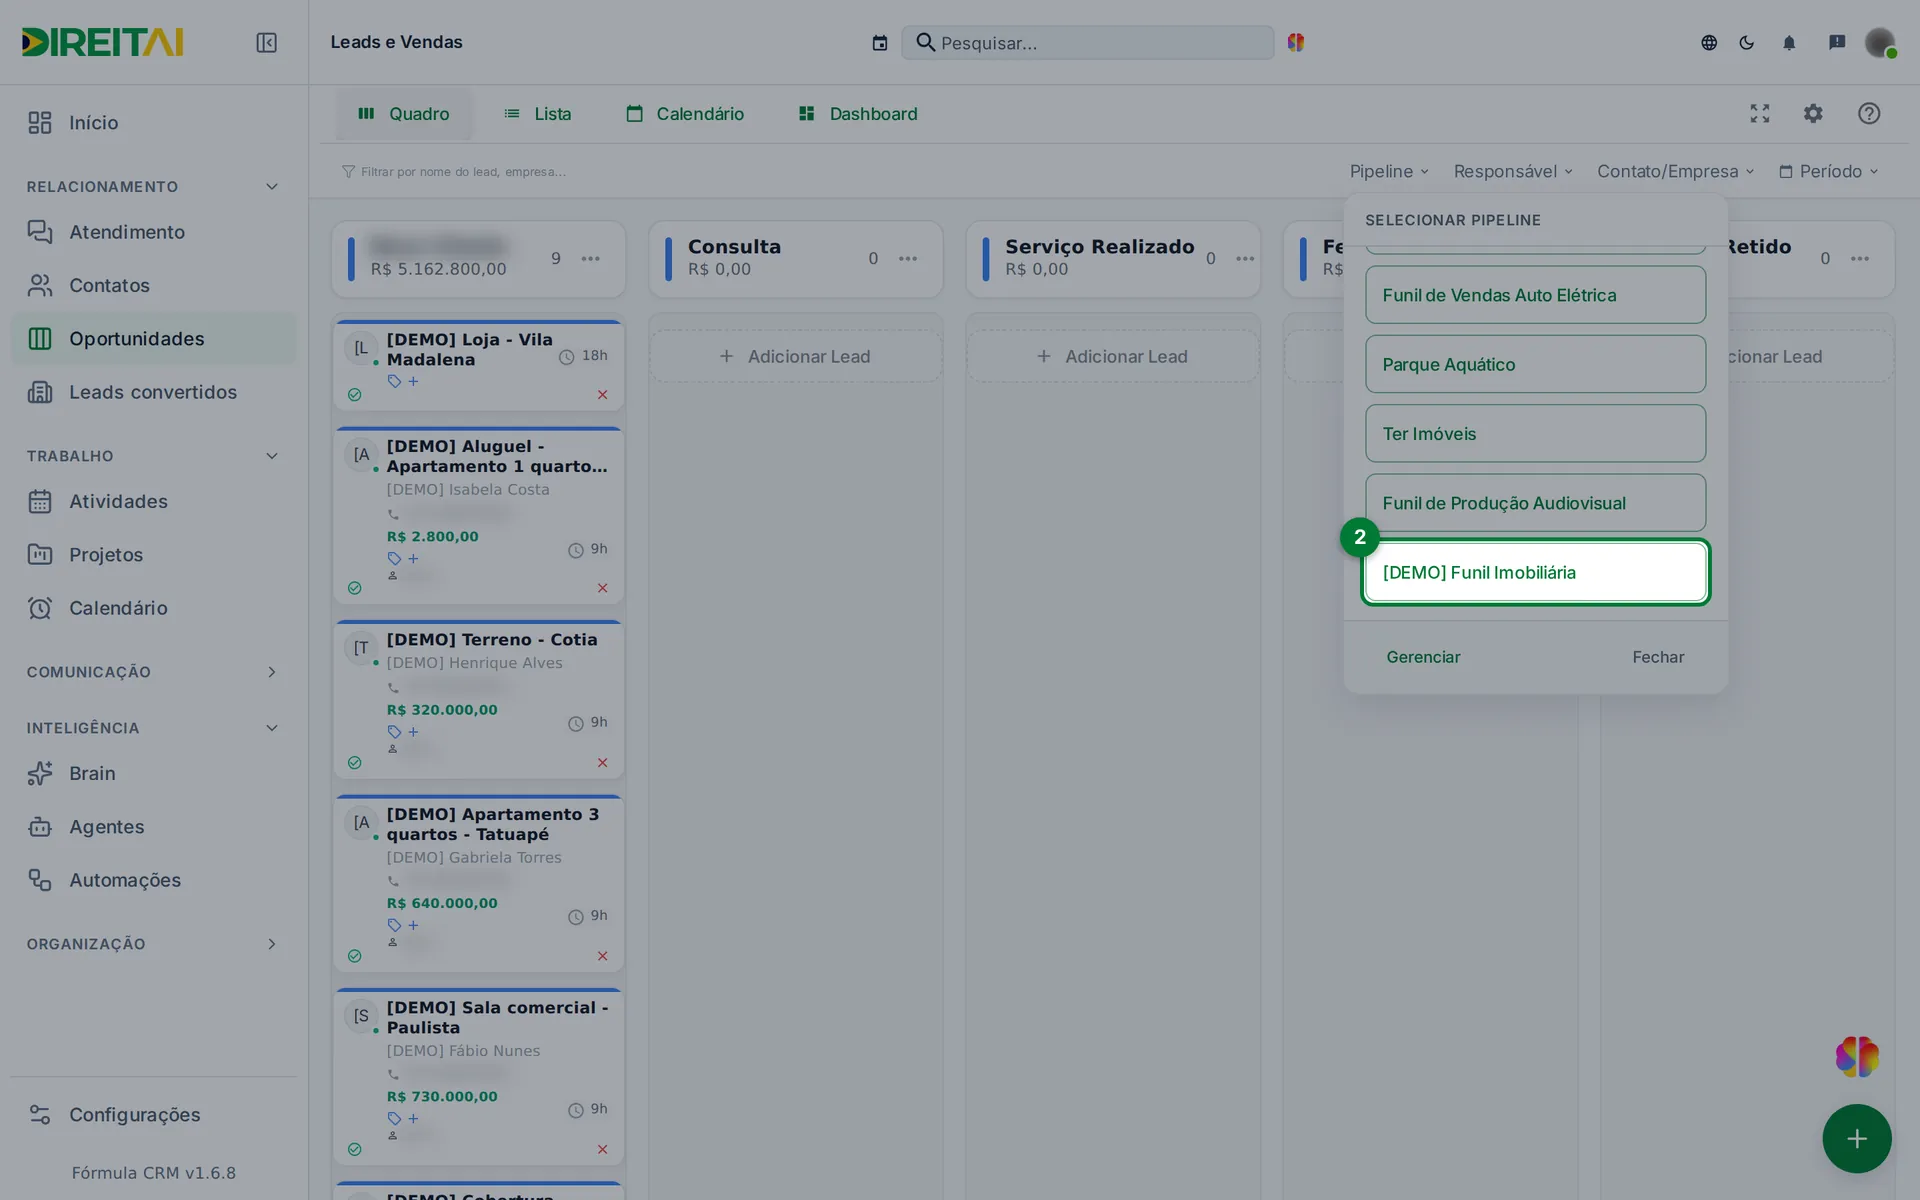Viewport: 1920px width, 1200px height.
Task: Open more options for Consulta column
Action: (x=908, y=259)
